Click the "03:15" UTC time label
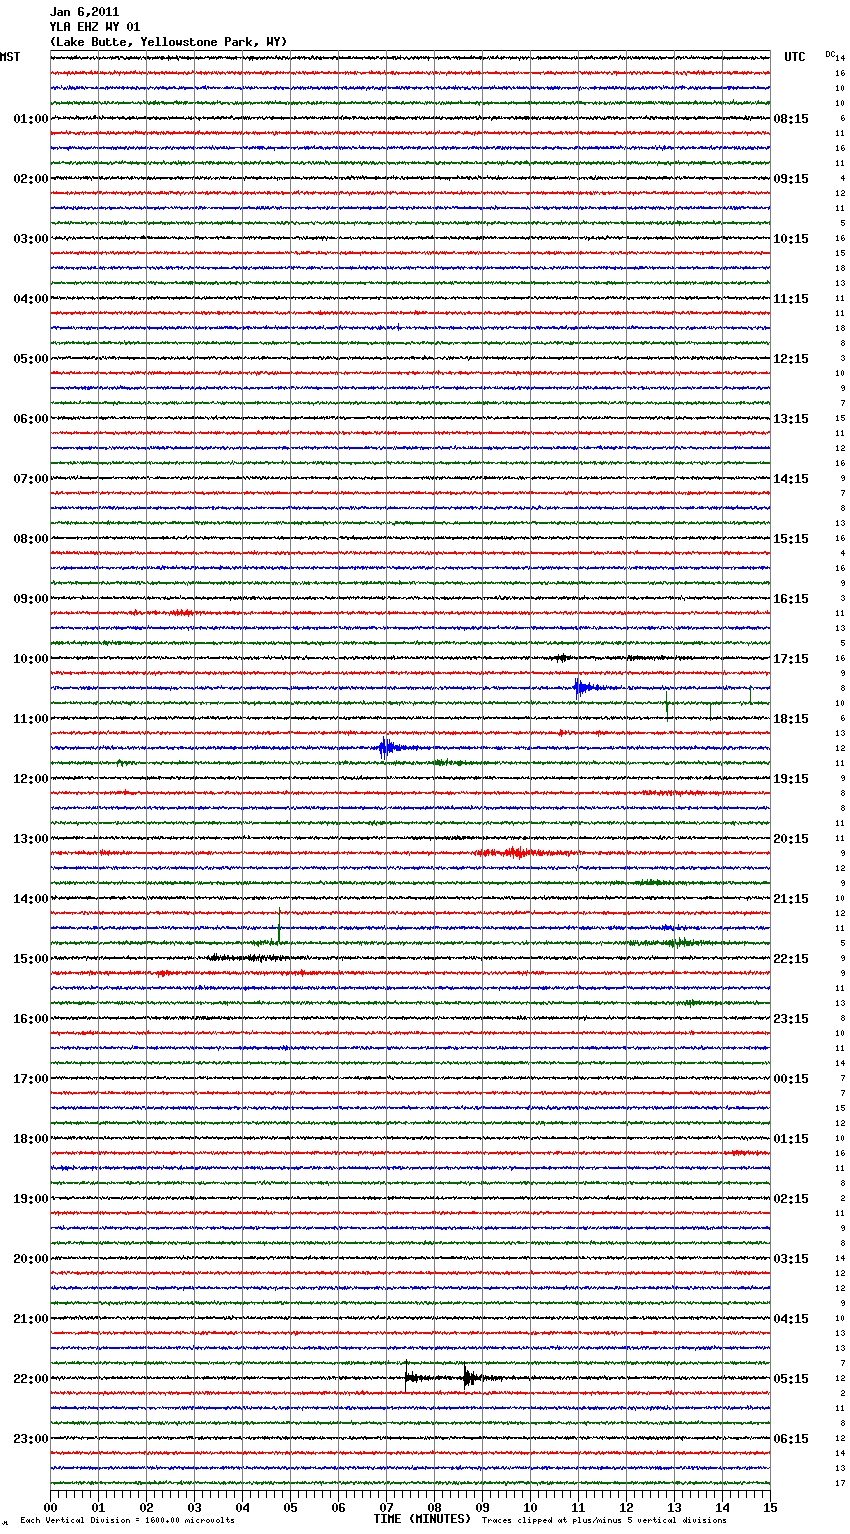The height and width of the screenshot is (1534, 850). tap(791, 1259)
